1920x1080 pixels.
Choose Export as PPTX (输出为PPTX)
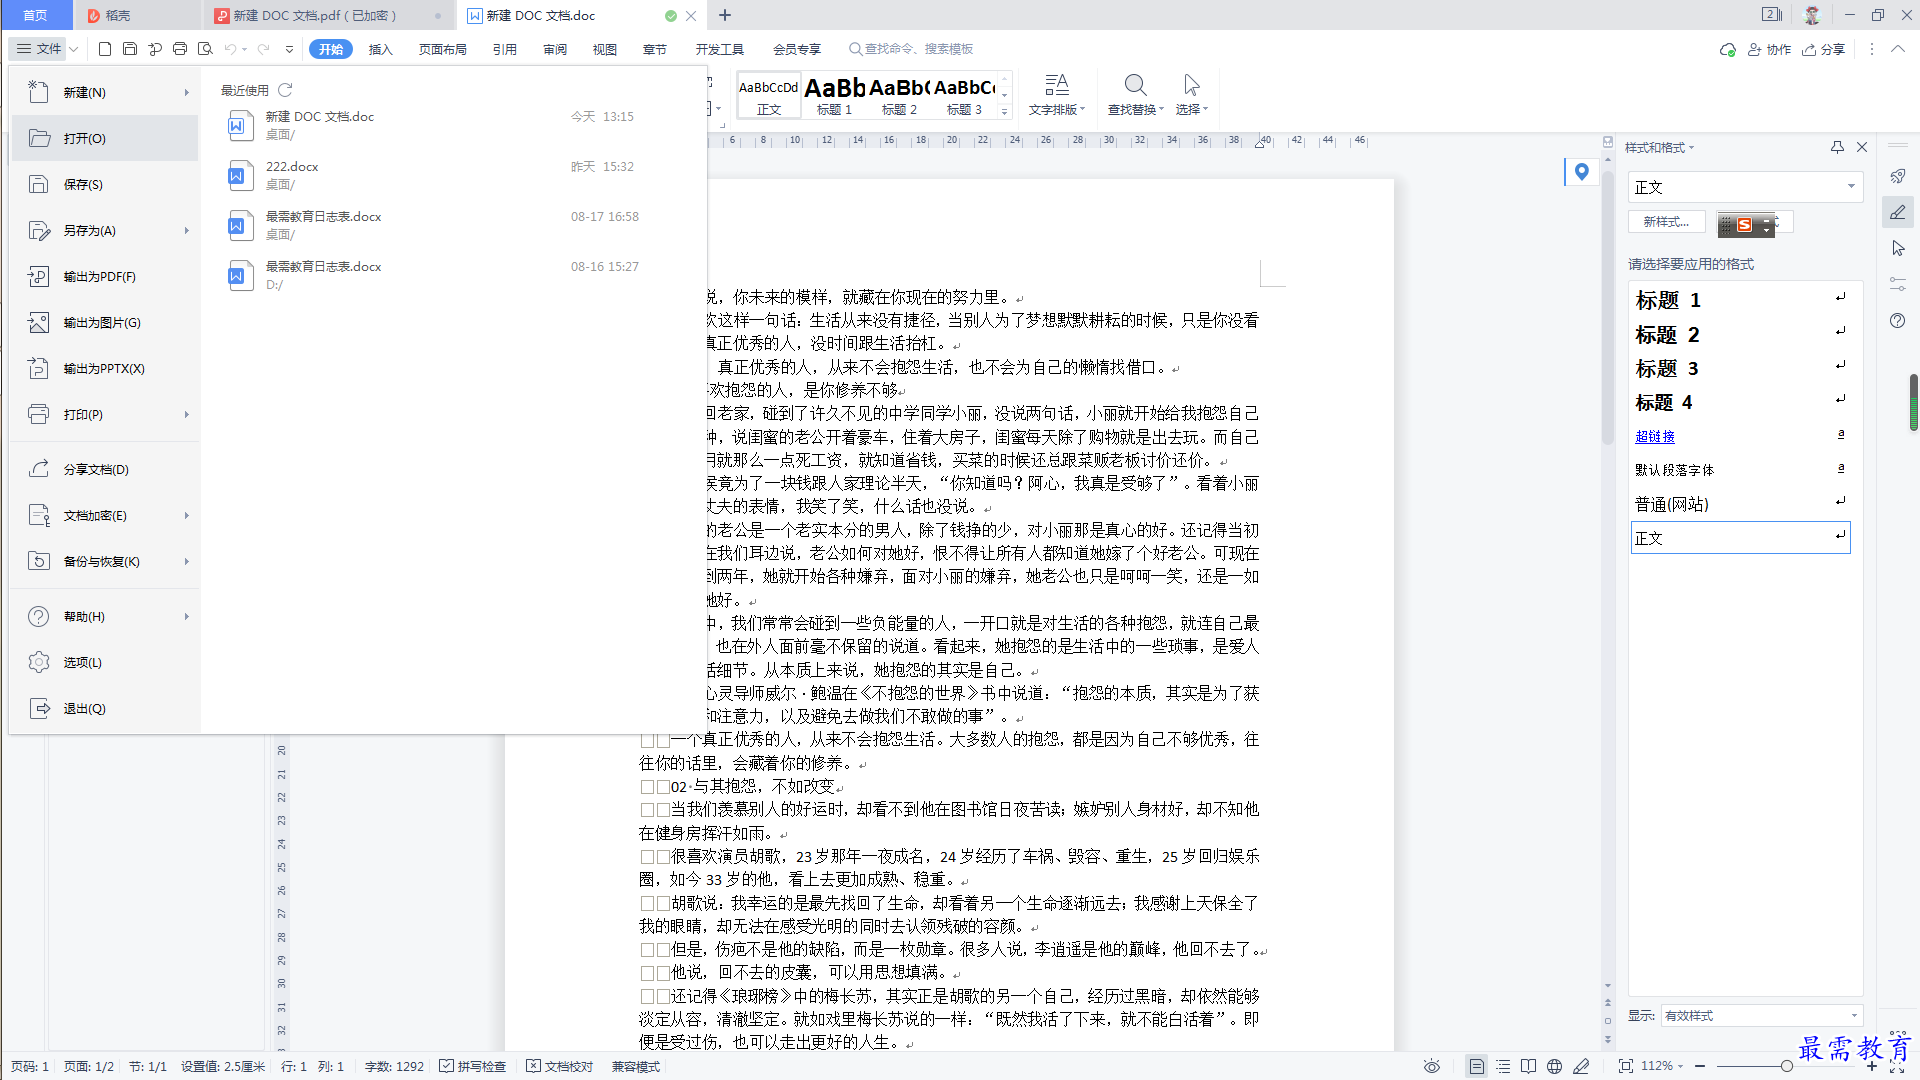105,368
